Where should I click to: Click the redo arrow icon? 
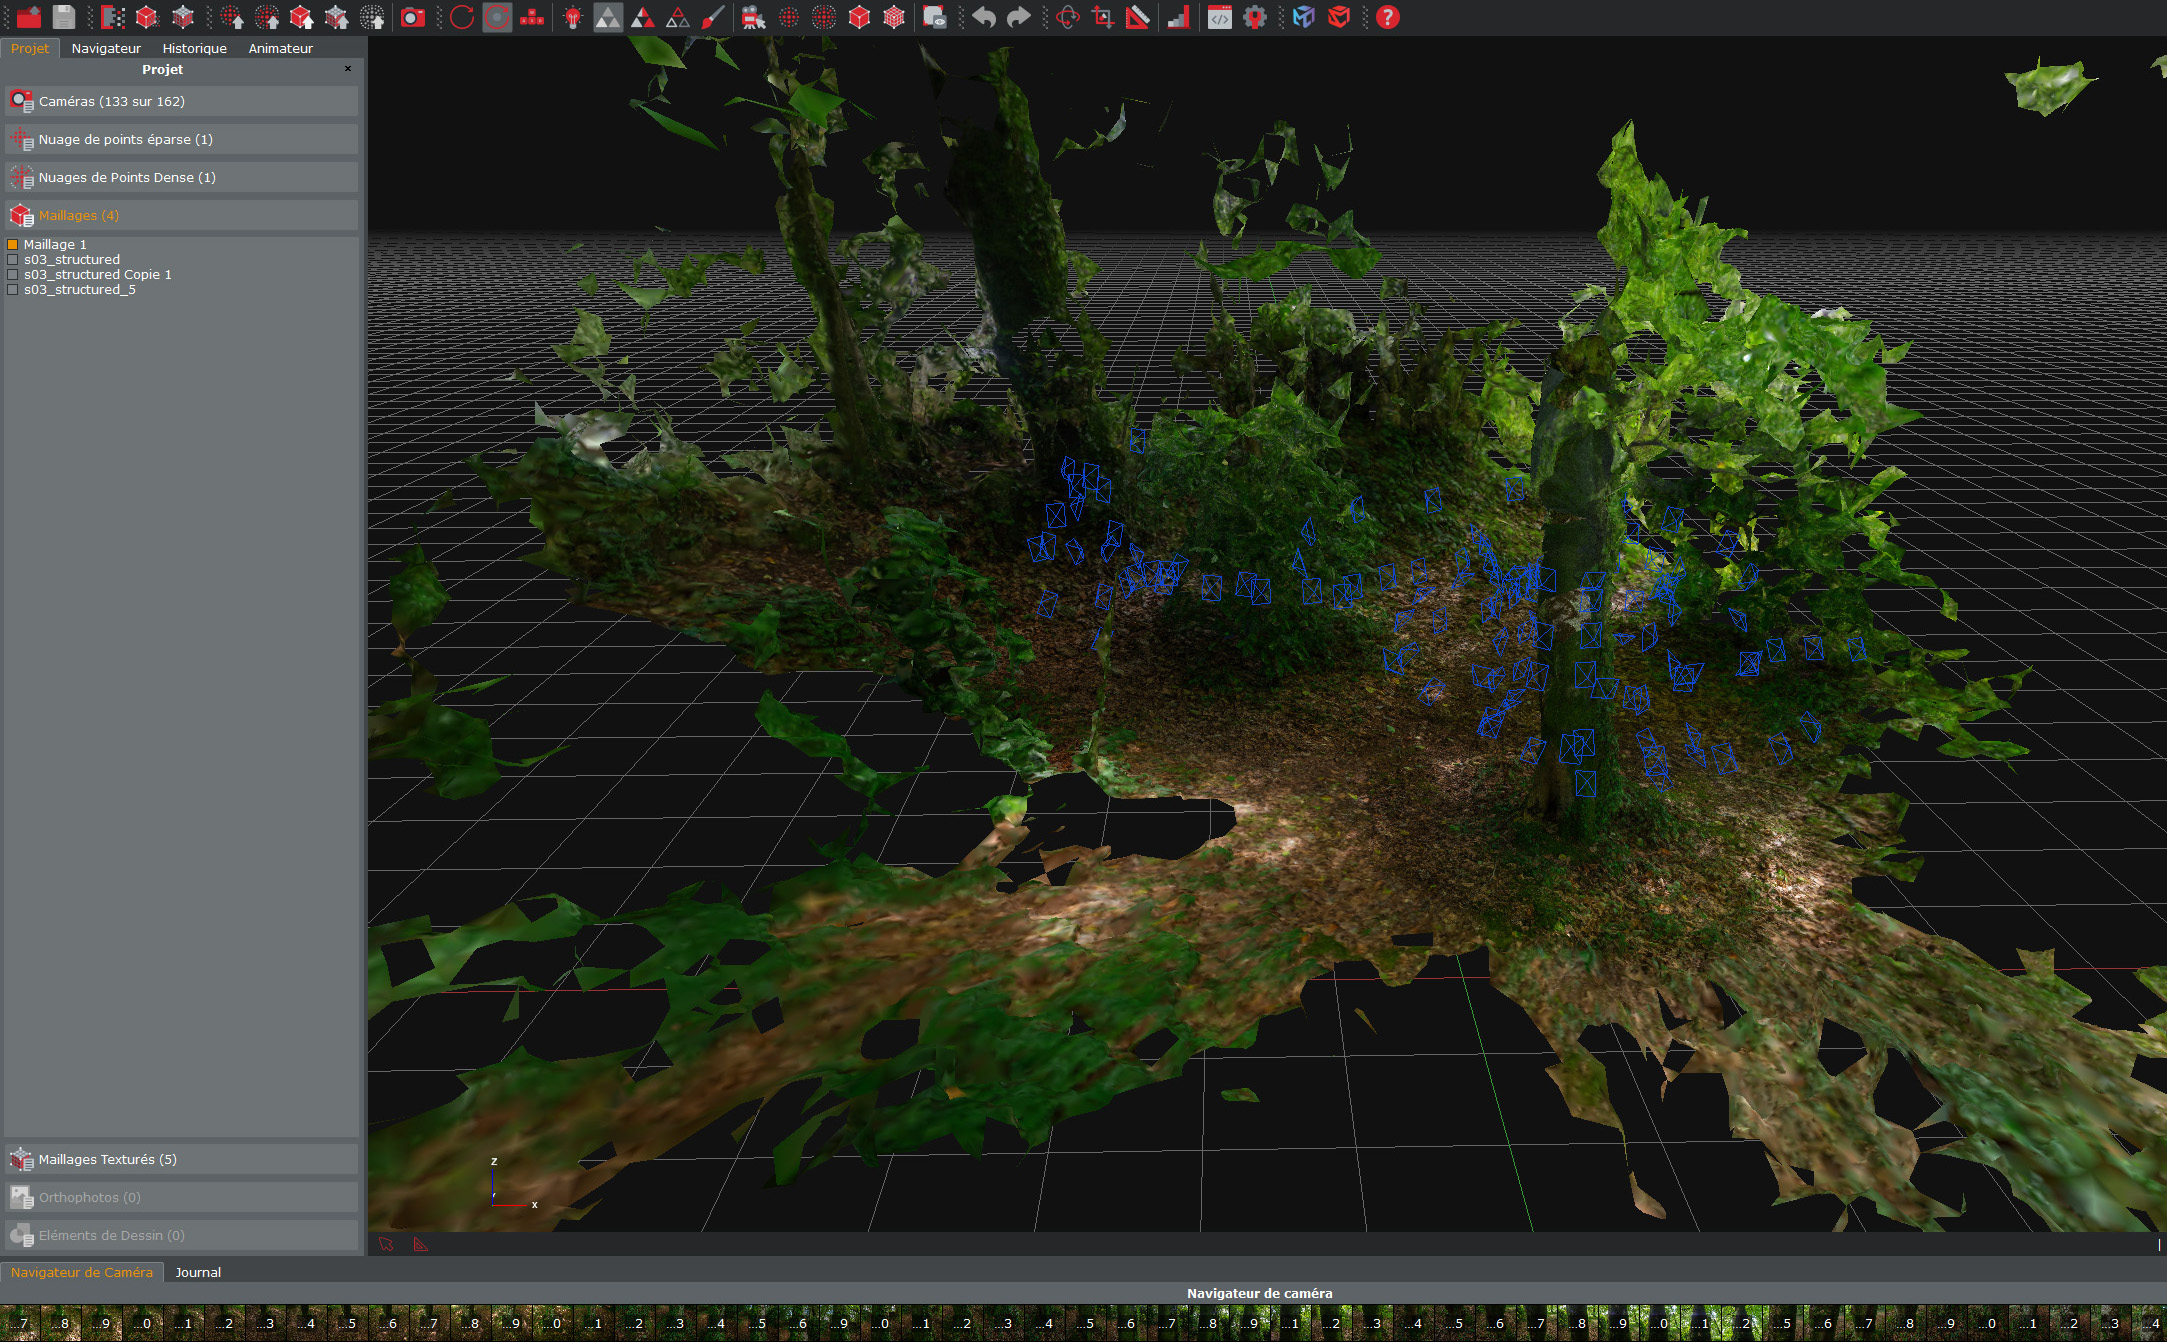[x=1018, y=17]
